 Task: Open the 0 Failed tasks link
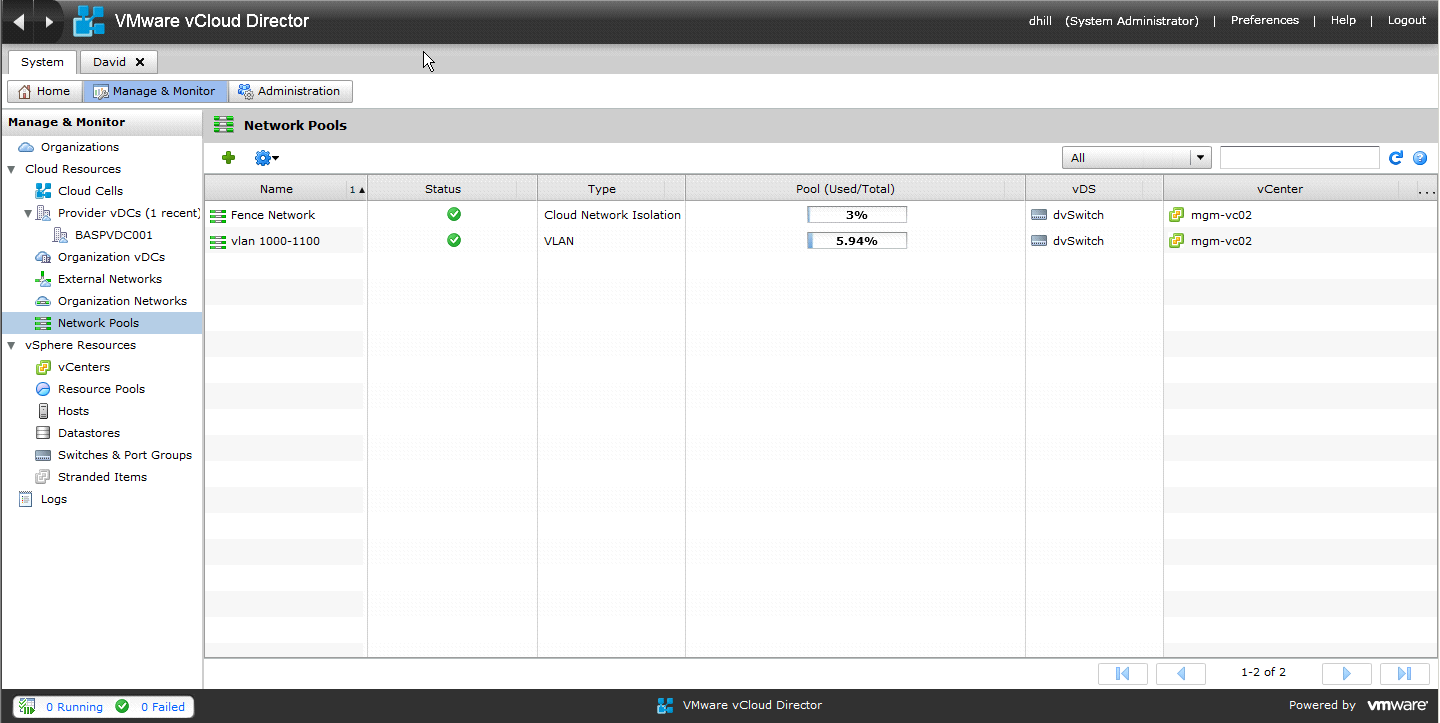click(162, 707)
